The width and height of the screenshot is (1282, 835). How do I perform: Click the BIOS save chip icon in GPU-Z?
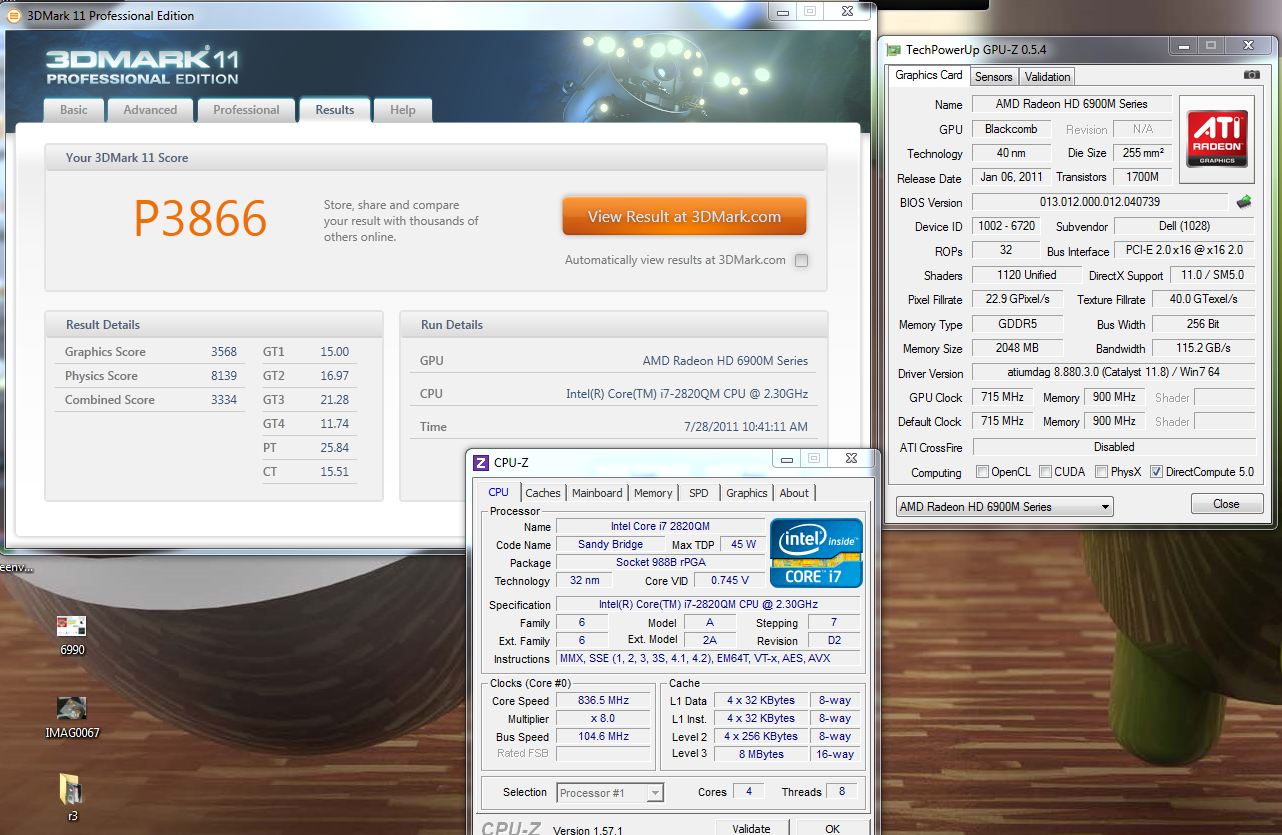(x=1244, y=202)
